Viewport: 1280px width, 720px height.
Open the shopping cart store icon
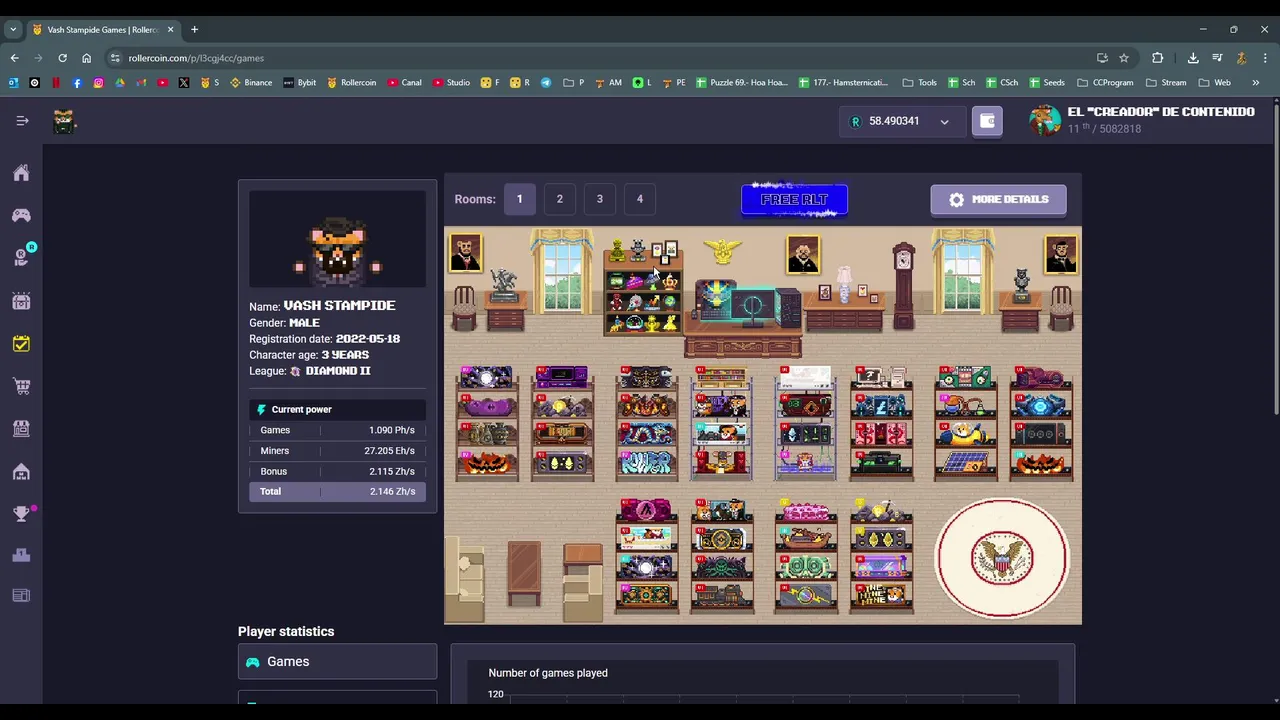click(x=21, y=386)
